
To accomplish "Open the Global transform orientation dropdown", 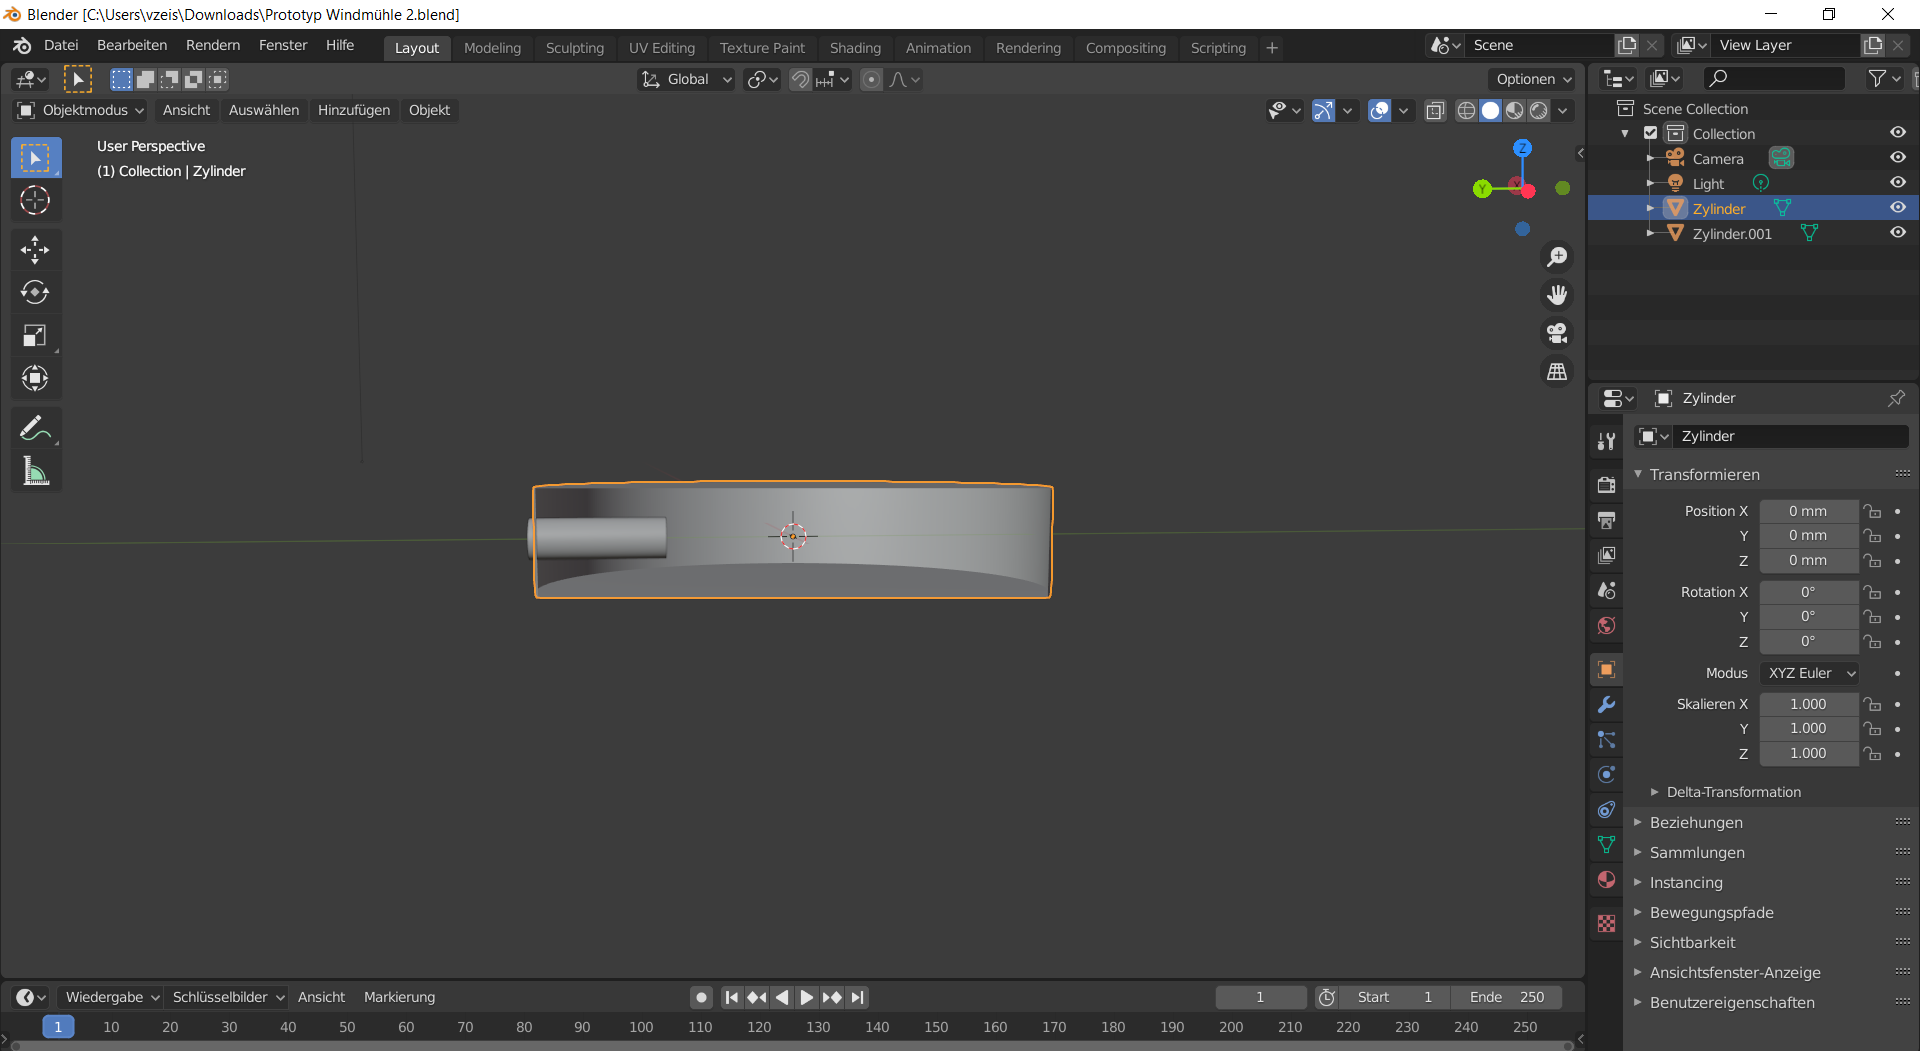I will coord(686,79).
